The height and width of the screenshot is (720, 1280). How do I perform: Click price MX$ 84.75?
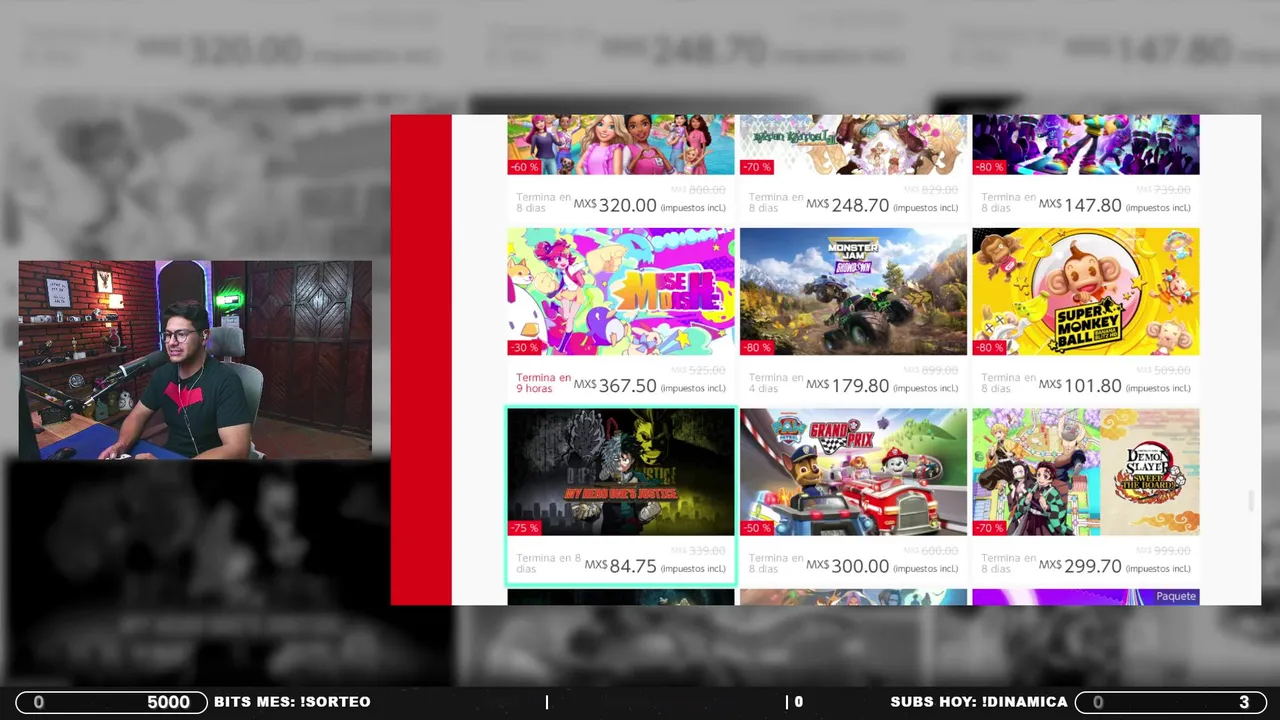pos(621,566)
